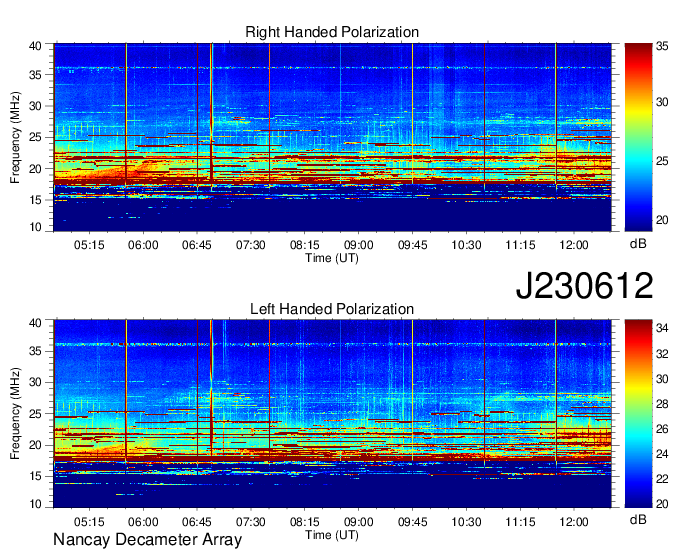This screenshot has height=552, width=680.
Task: Click 40 MHz tick on left-handed plot
Action: [36, 322]
